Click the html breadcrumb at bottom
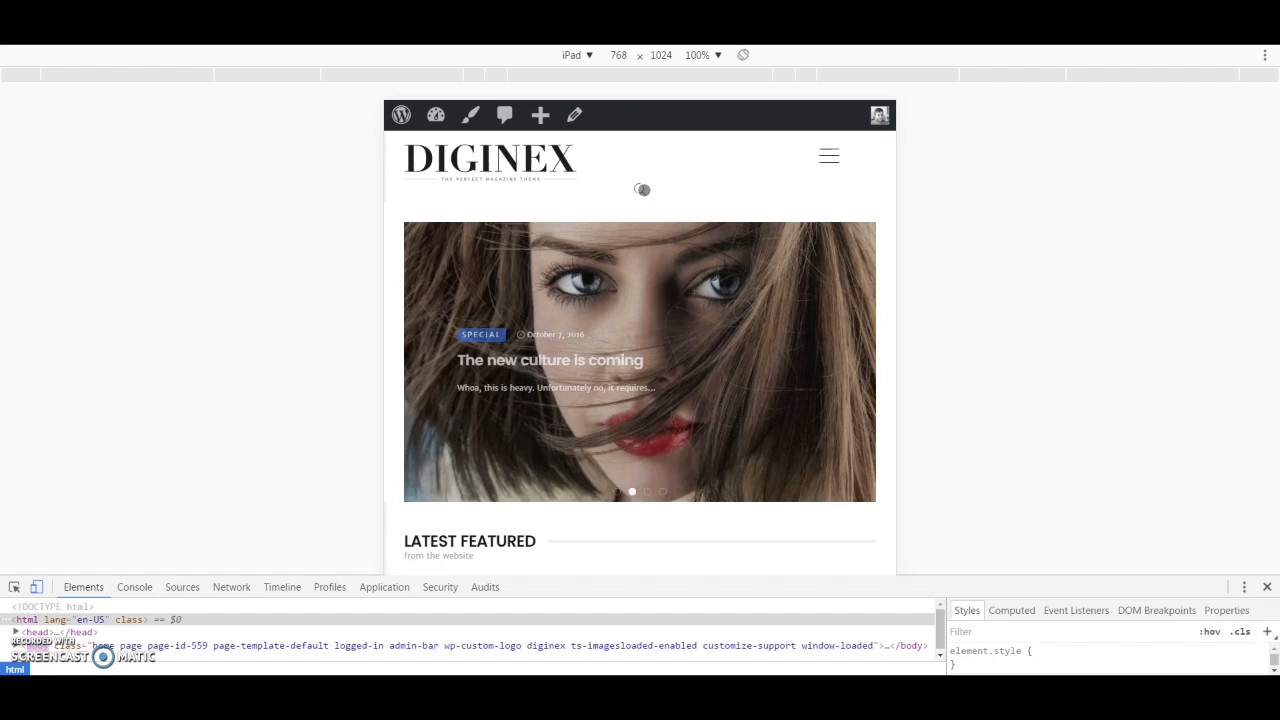Image resolution: width=1280 pixels, height=720 pixels. 15,670
